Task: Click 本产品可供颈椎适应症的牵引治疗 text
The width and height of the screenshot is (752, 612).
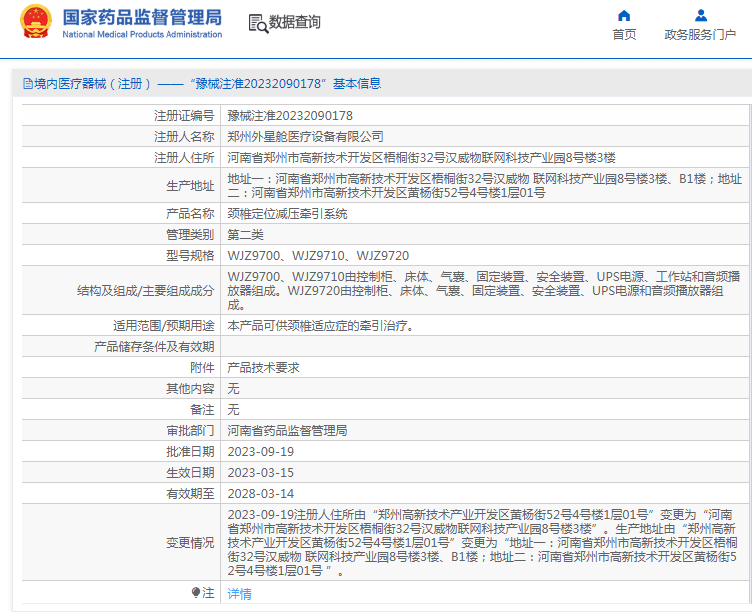Action: point(320,326)
